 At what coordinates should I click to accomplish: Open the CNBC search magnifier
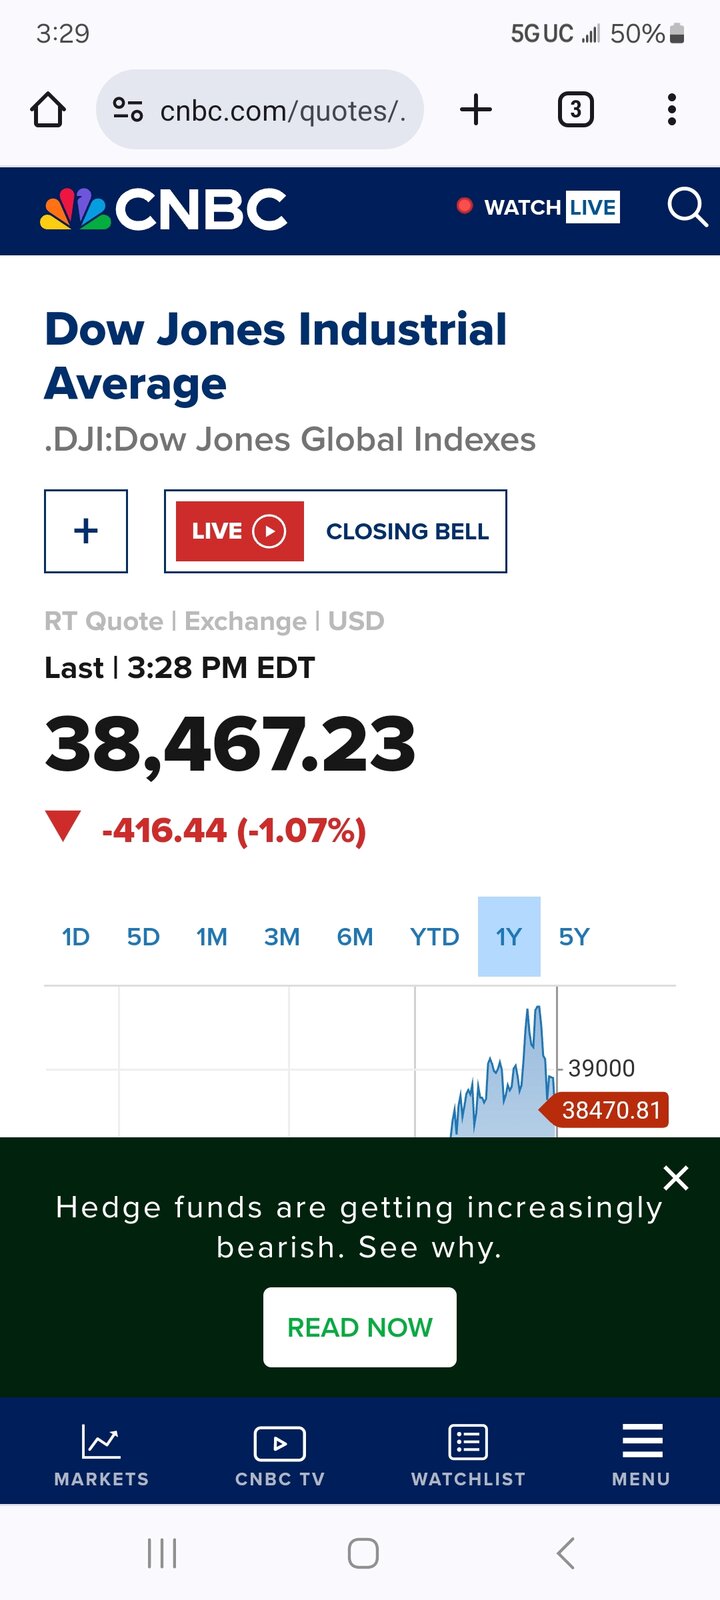click(687, 208)
